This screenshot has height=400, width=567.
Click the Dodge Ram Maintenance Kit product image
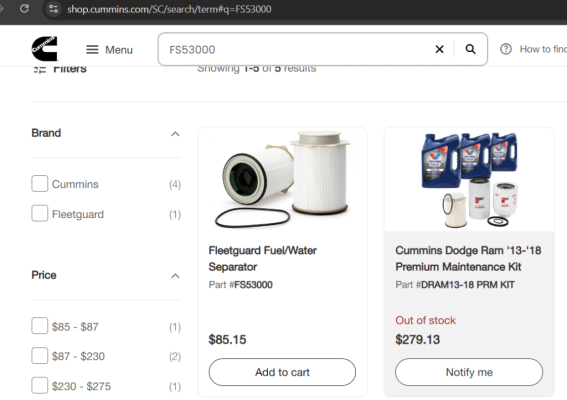click(469, 180)
